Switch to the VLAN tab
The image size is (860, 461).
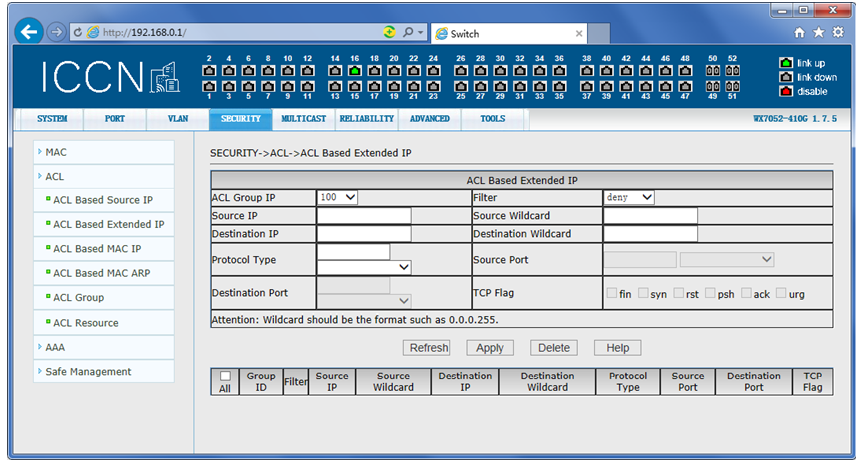pos(178,119)
